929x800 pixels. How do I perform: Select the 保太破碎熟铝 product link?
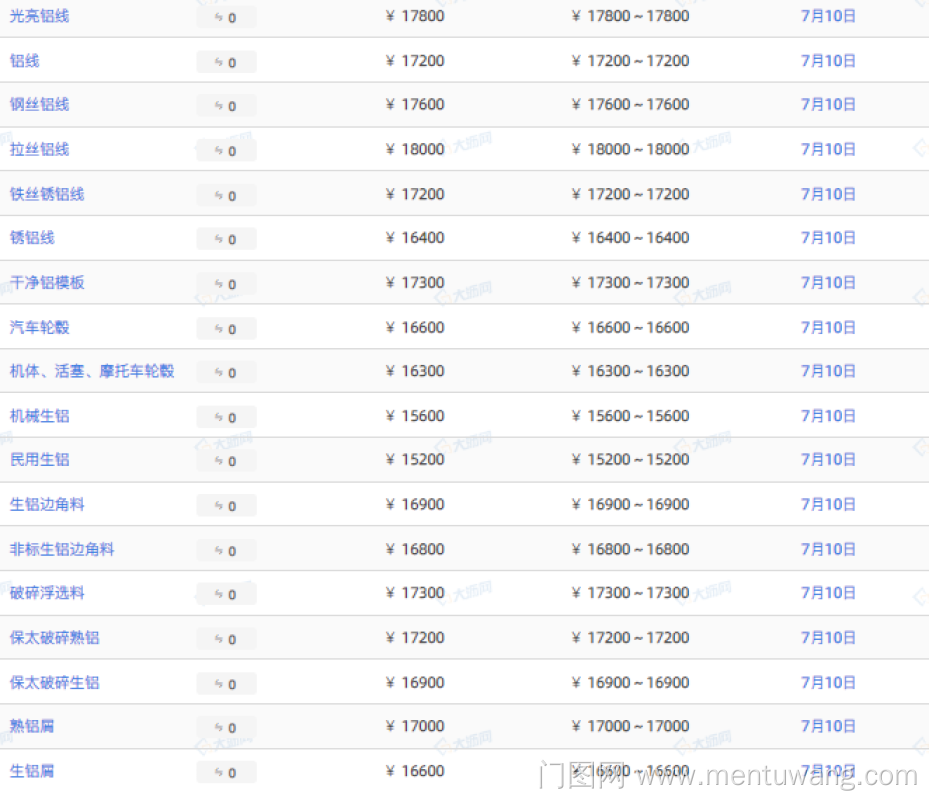[55, 637]
